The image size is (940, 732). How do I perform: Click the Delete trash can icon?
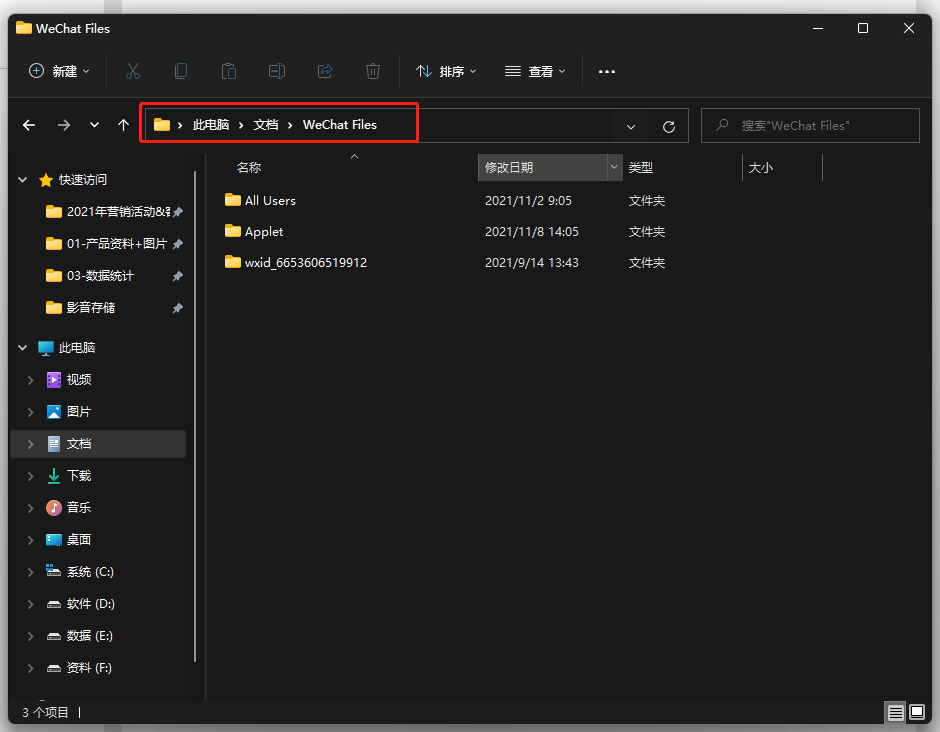coord(373,71)
